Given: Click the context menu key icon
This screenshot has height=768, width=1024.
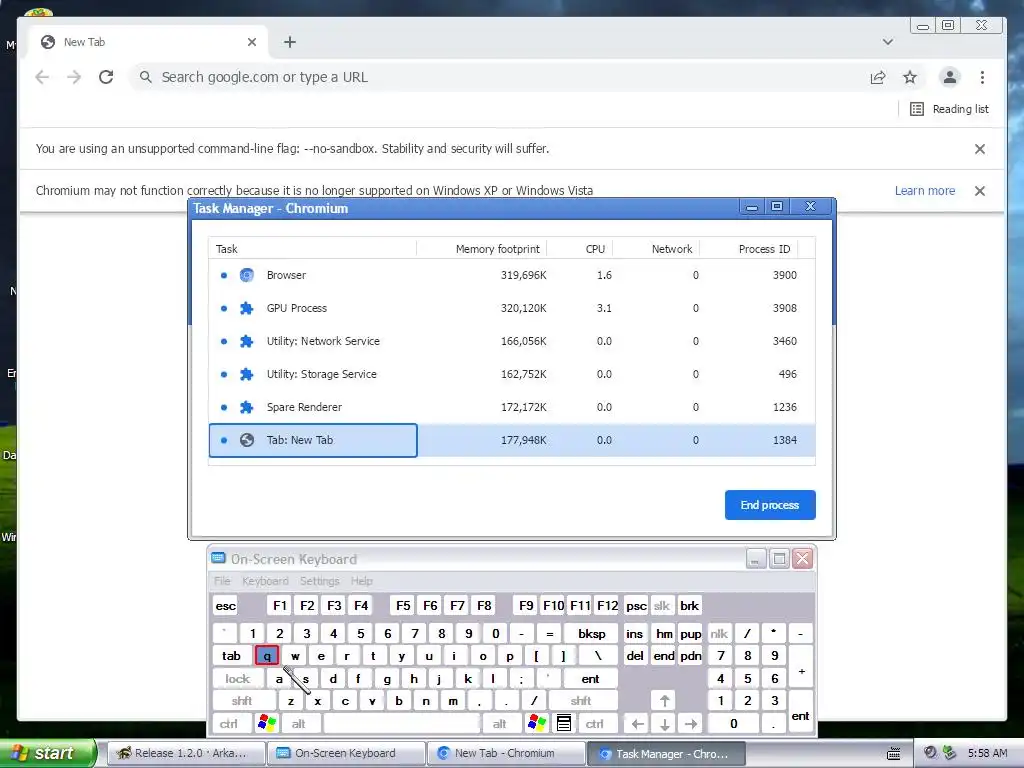Looking at the screenshot, I should coord(564,723).
